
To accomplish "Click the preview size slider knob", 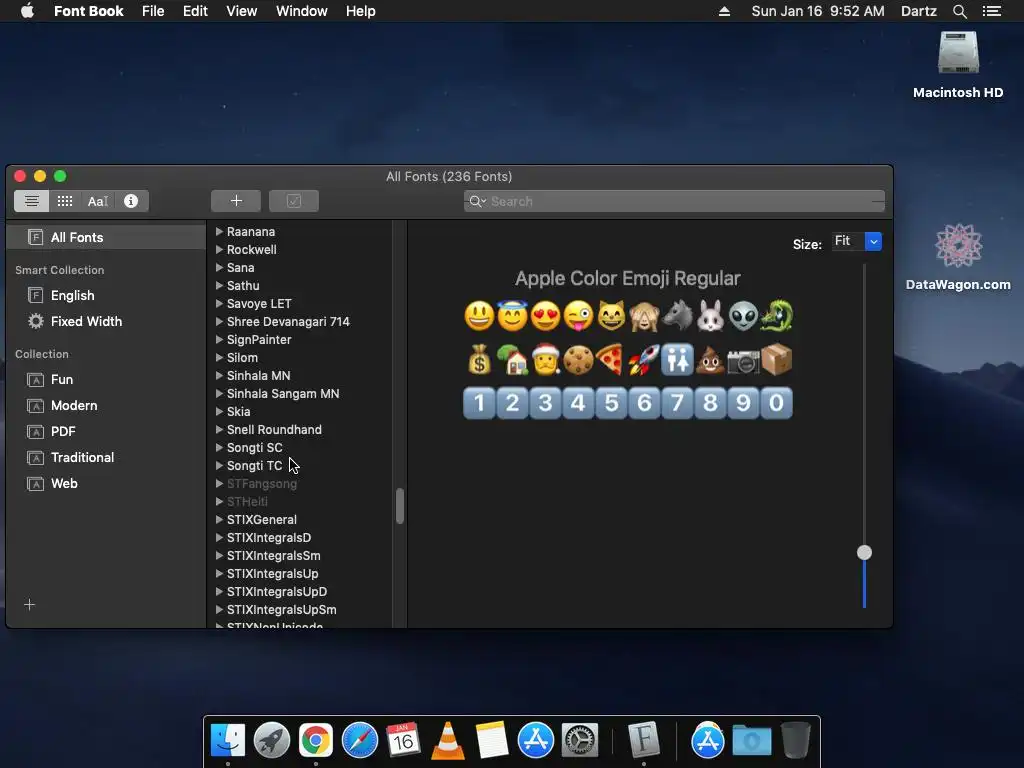I will (864, 552).
